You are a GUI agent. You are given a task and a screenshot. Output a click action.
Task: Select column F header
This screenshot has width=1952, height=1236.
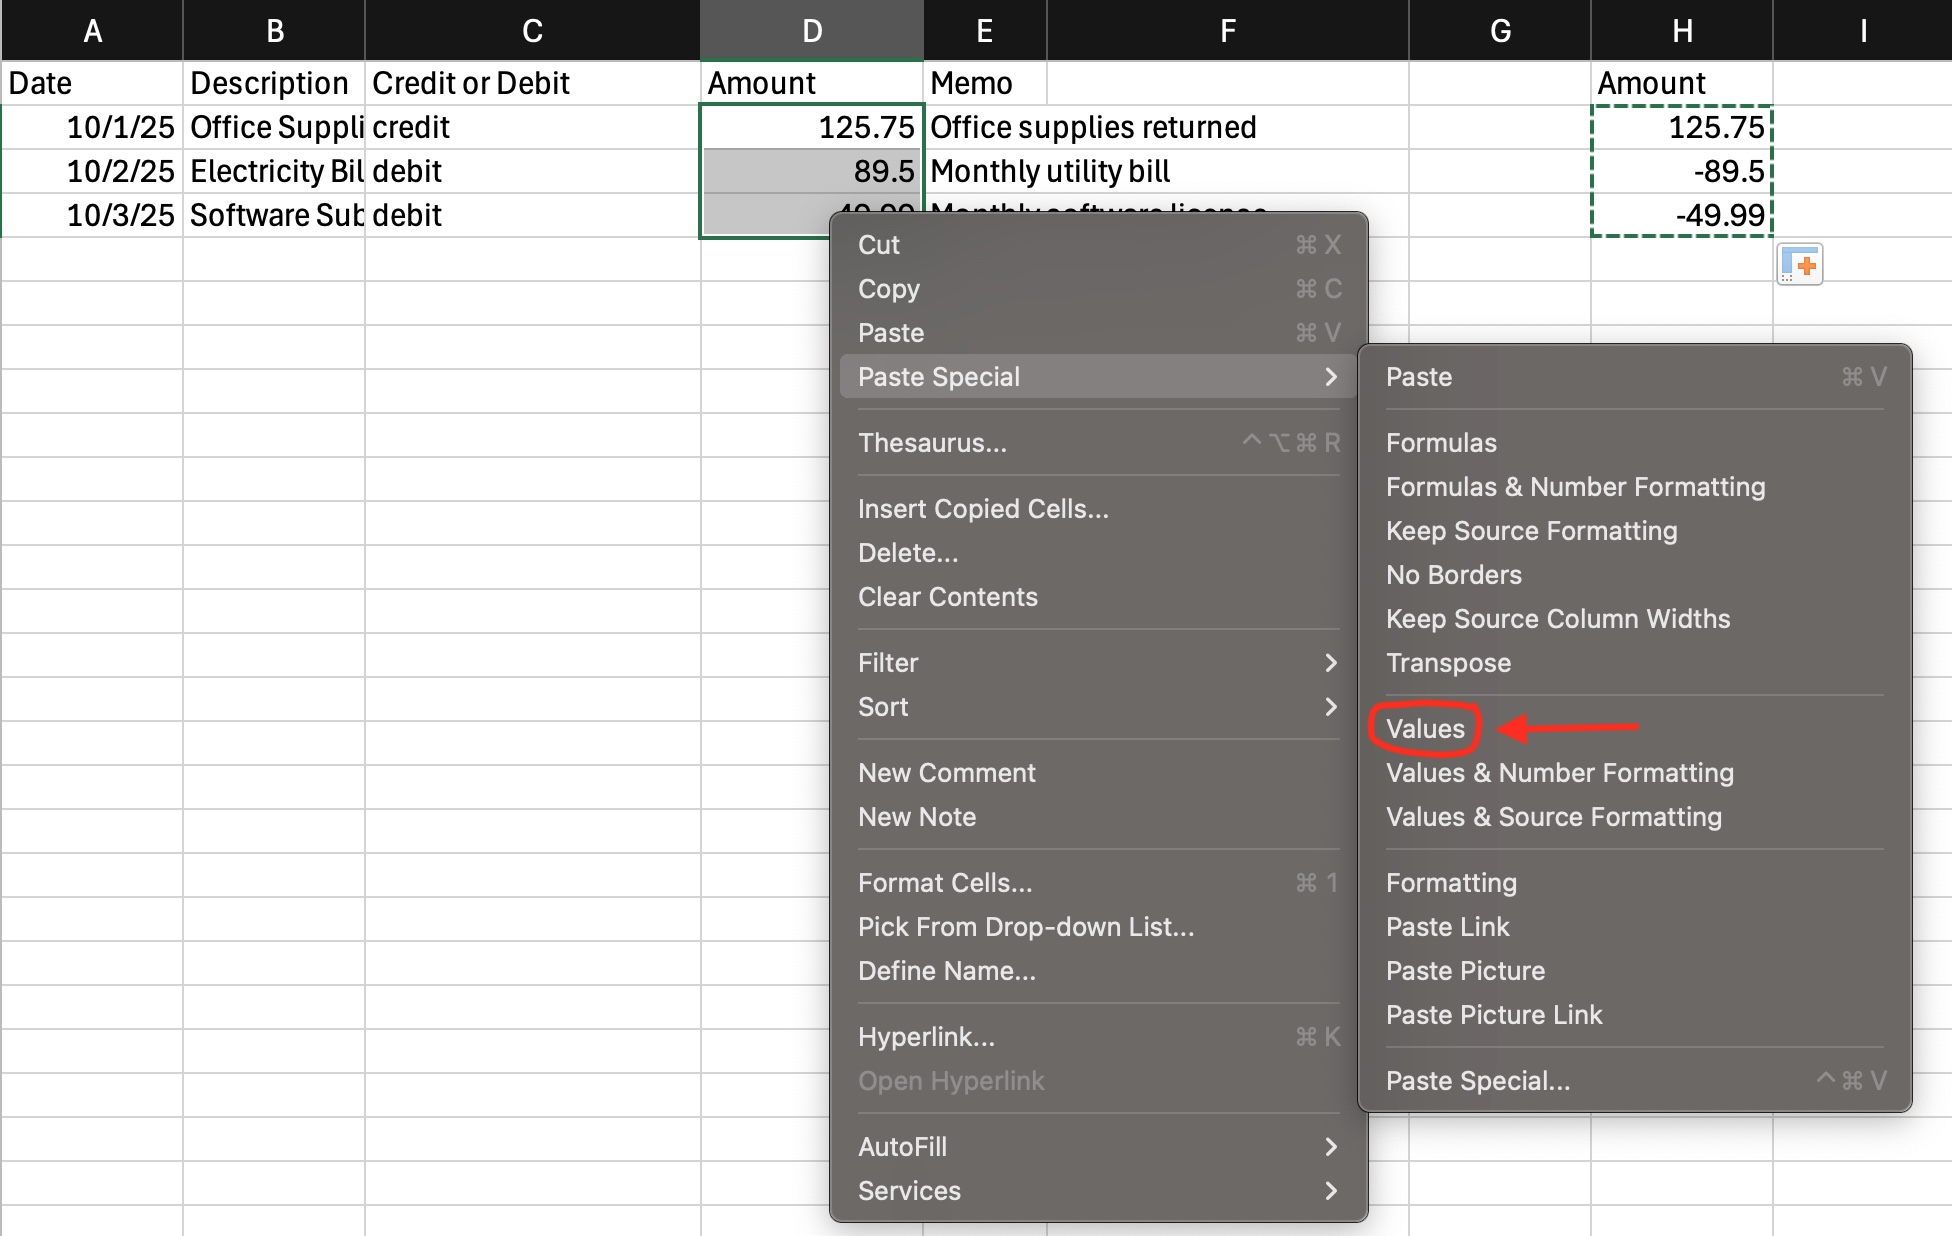[1228, 30]
